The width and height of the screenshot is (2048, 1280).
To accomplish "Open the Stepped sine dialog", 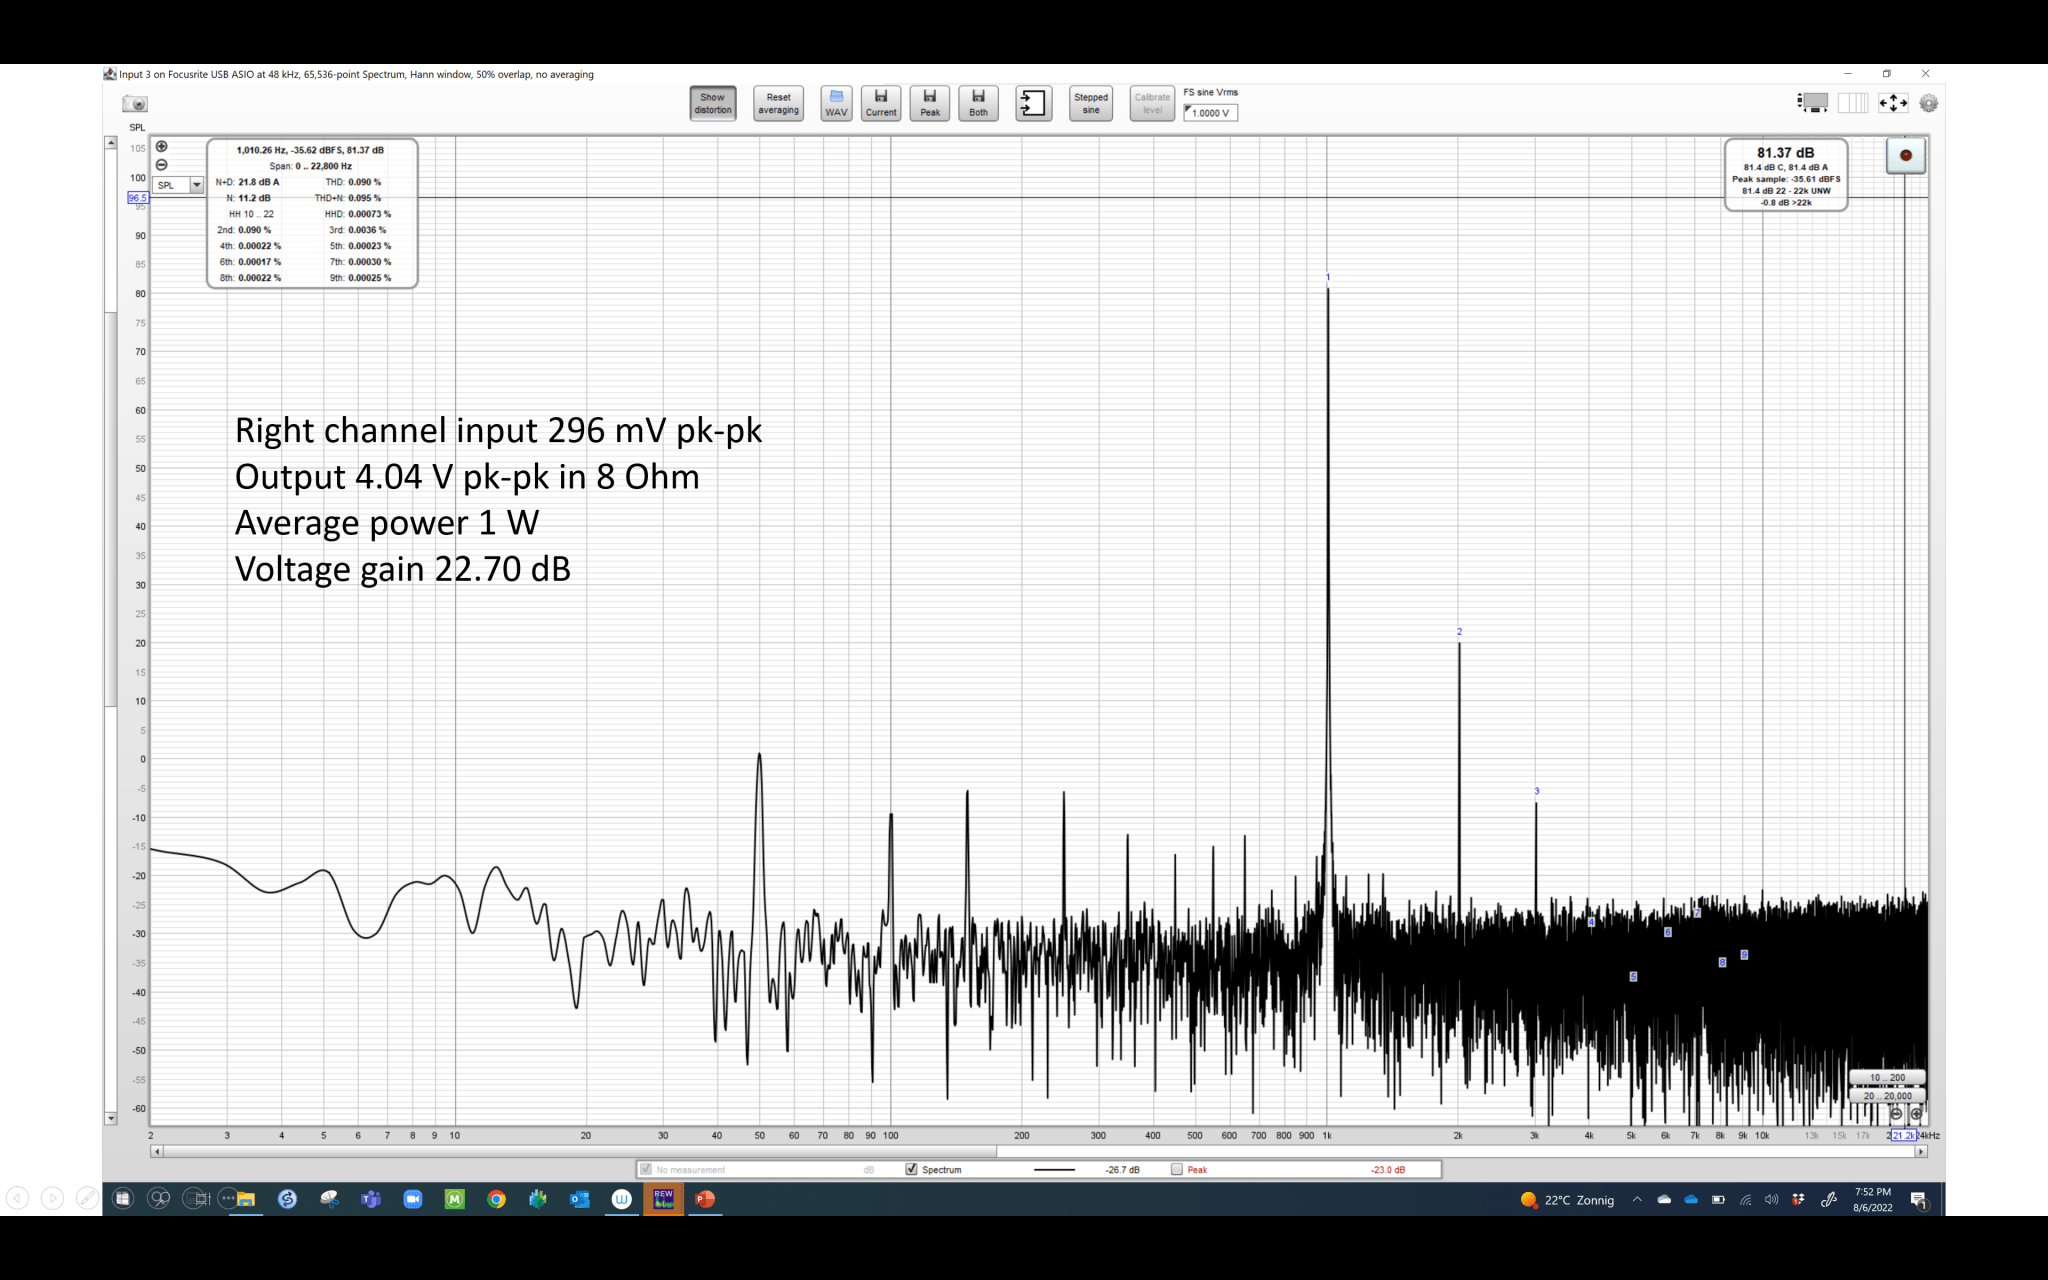I will (x=1091, y=104).
